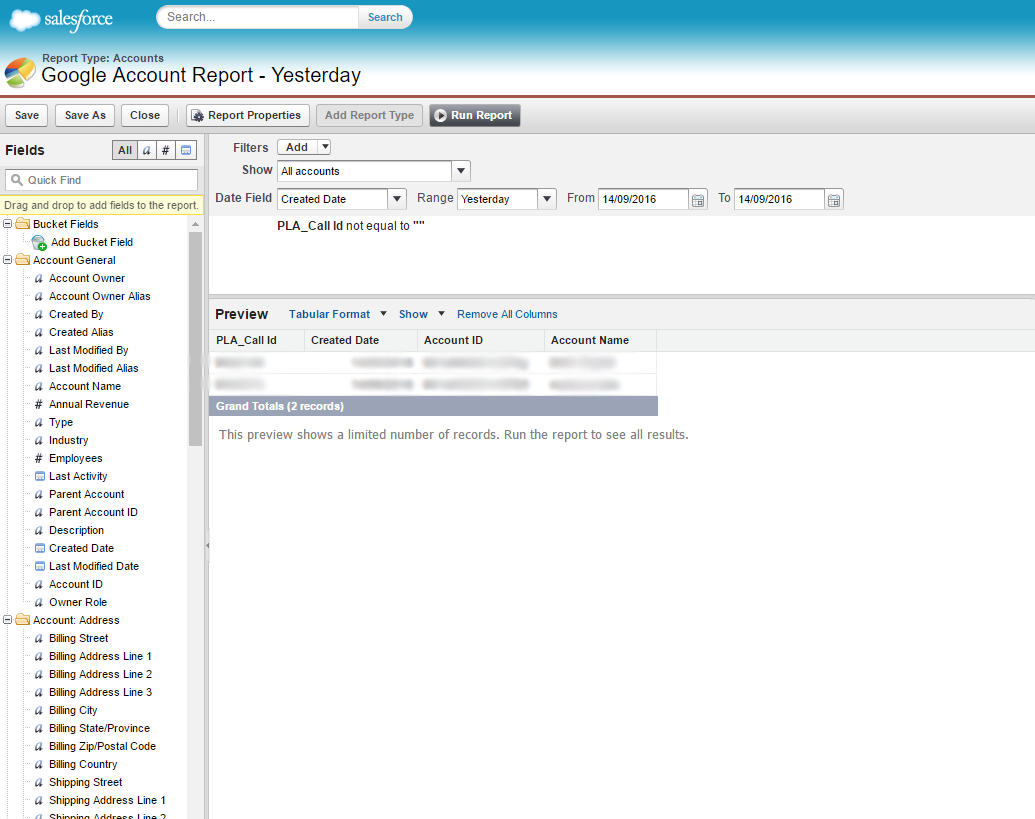Select Last Modified By field
1035x819 pixels.
88,350
